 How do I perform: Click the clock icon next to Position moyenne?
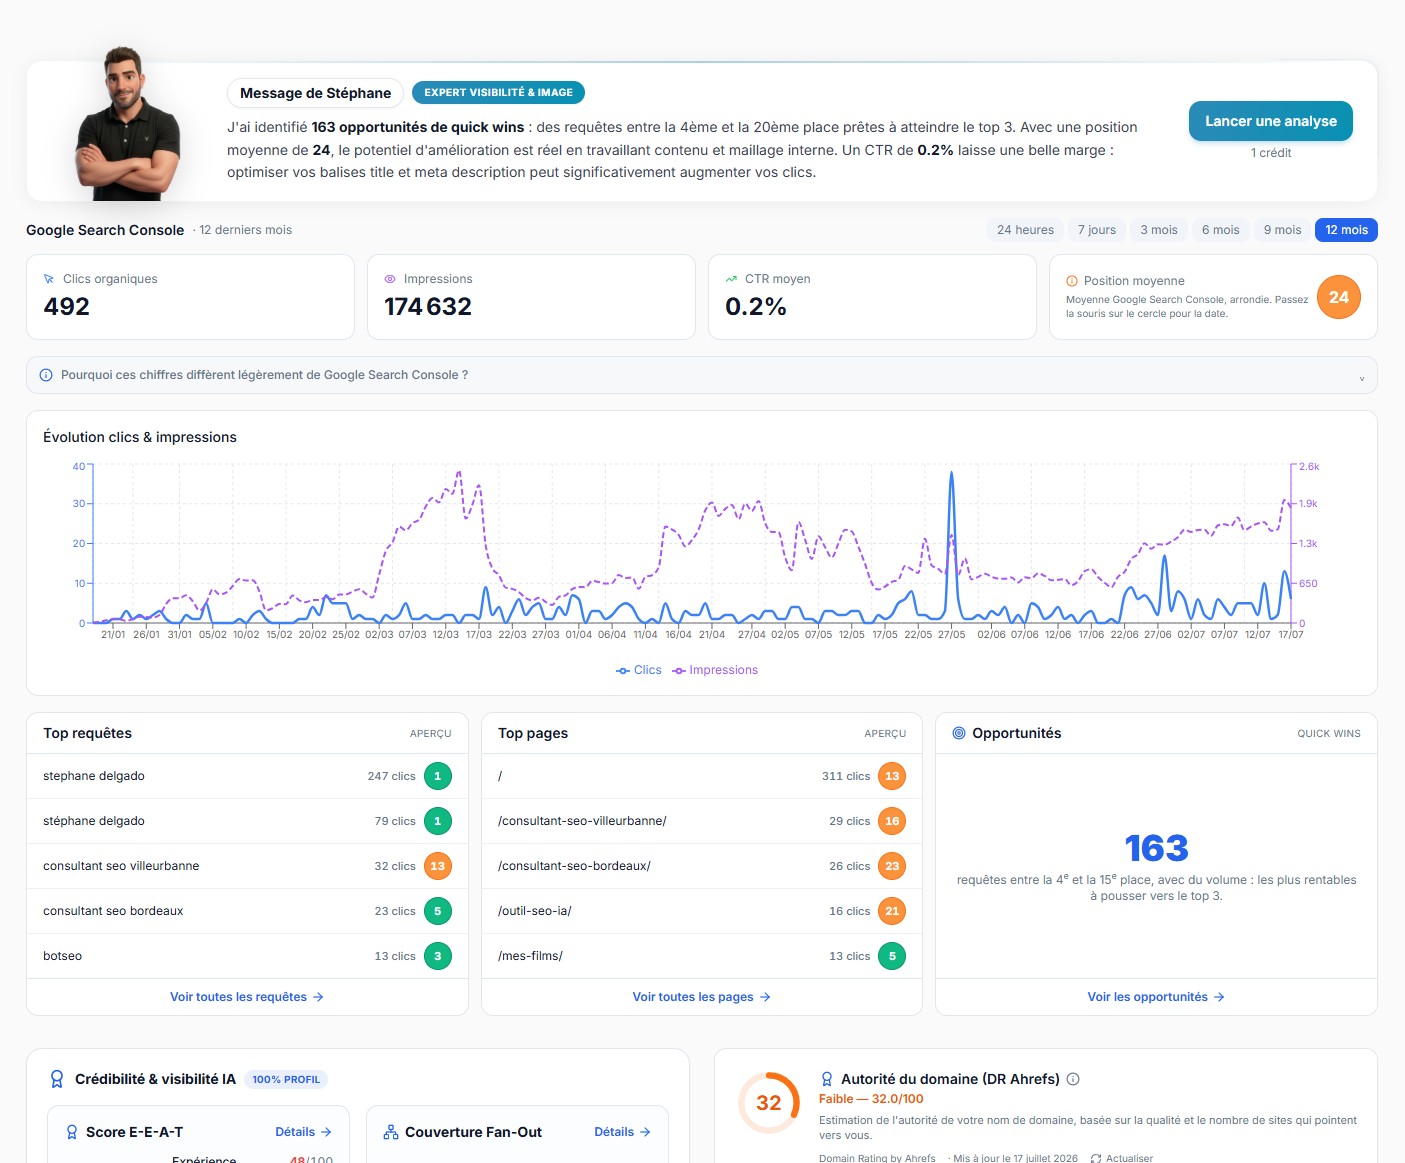click(x=1072, y=281)
